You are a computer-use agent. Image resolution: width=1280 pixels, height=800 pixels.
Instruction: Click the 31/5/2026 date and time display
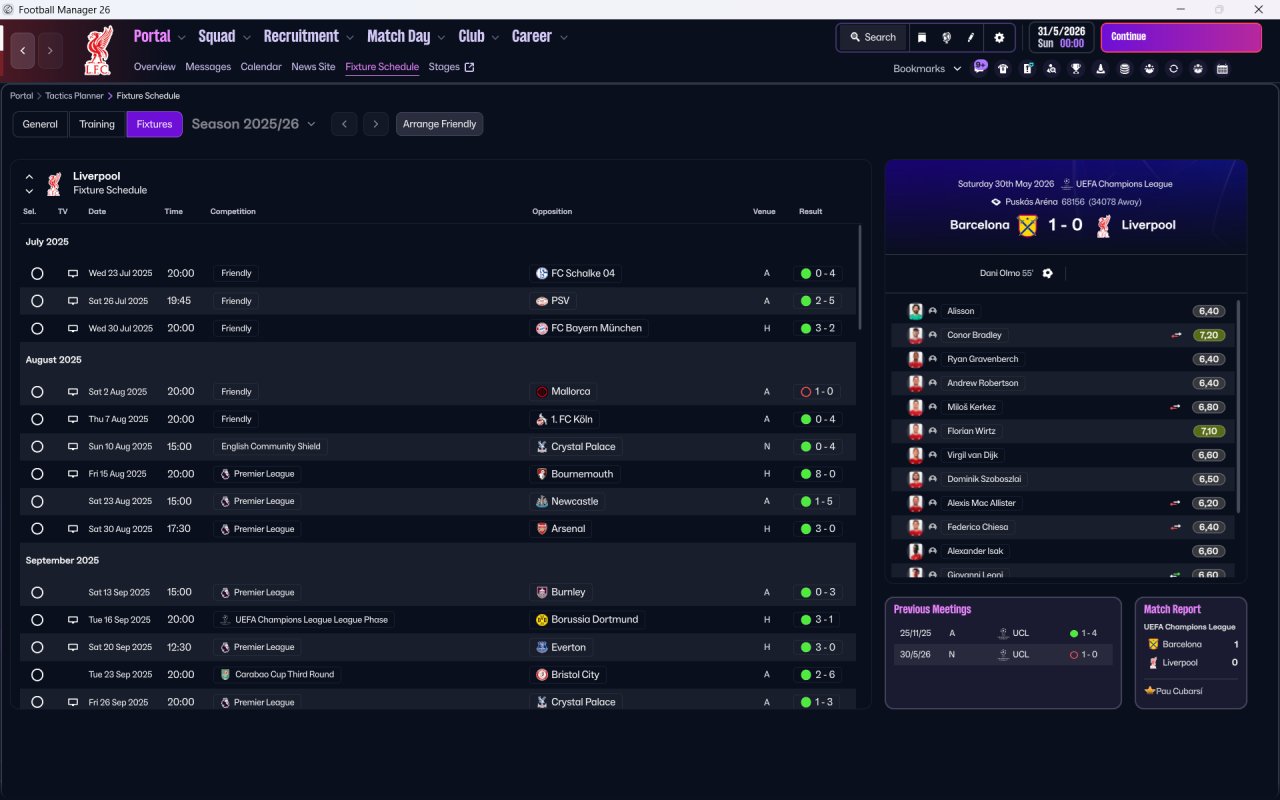click(x=1062, y=37)
